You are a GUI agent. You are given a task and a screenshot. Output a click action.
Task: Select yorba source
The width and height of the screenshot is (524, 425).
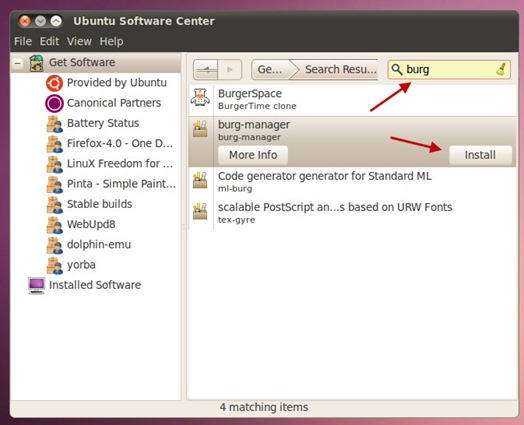coord(81,265)
